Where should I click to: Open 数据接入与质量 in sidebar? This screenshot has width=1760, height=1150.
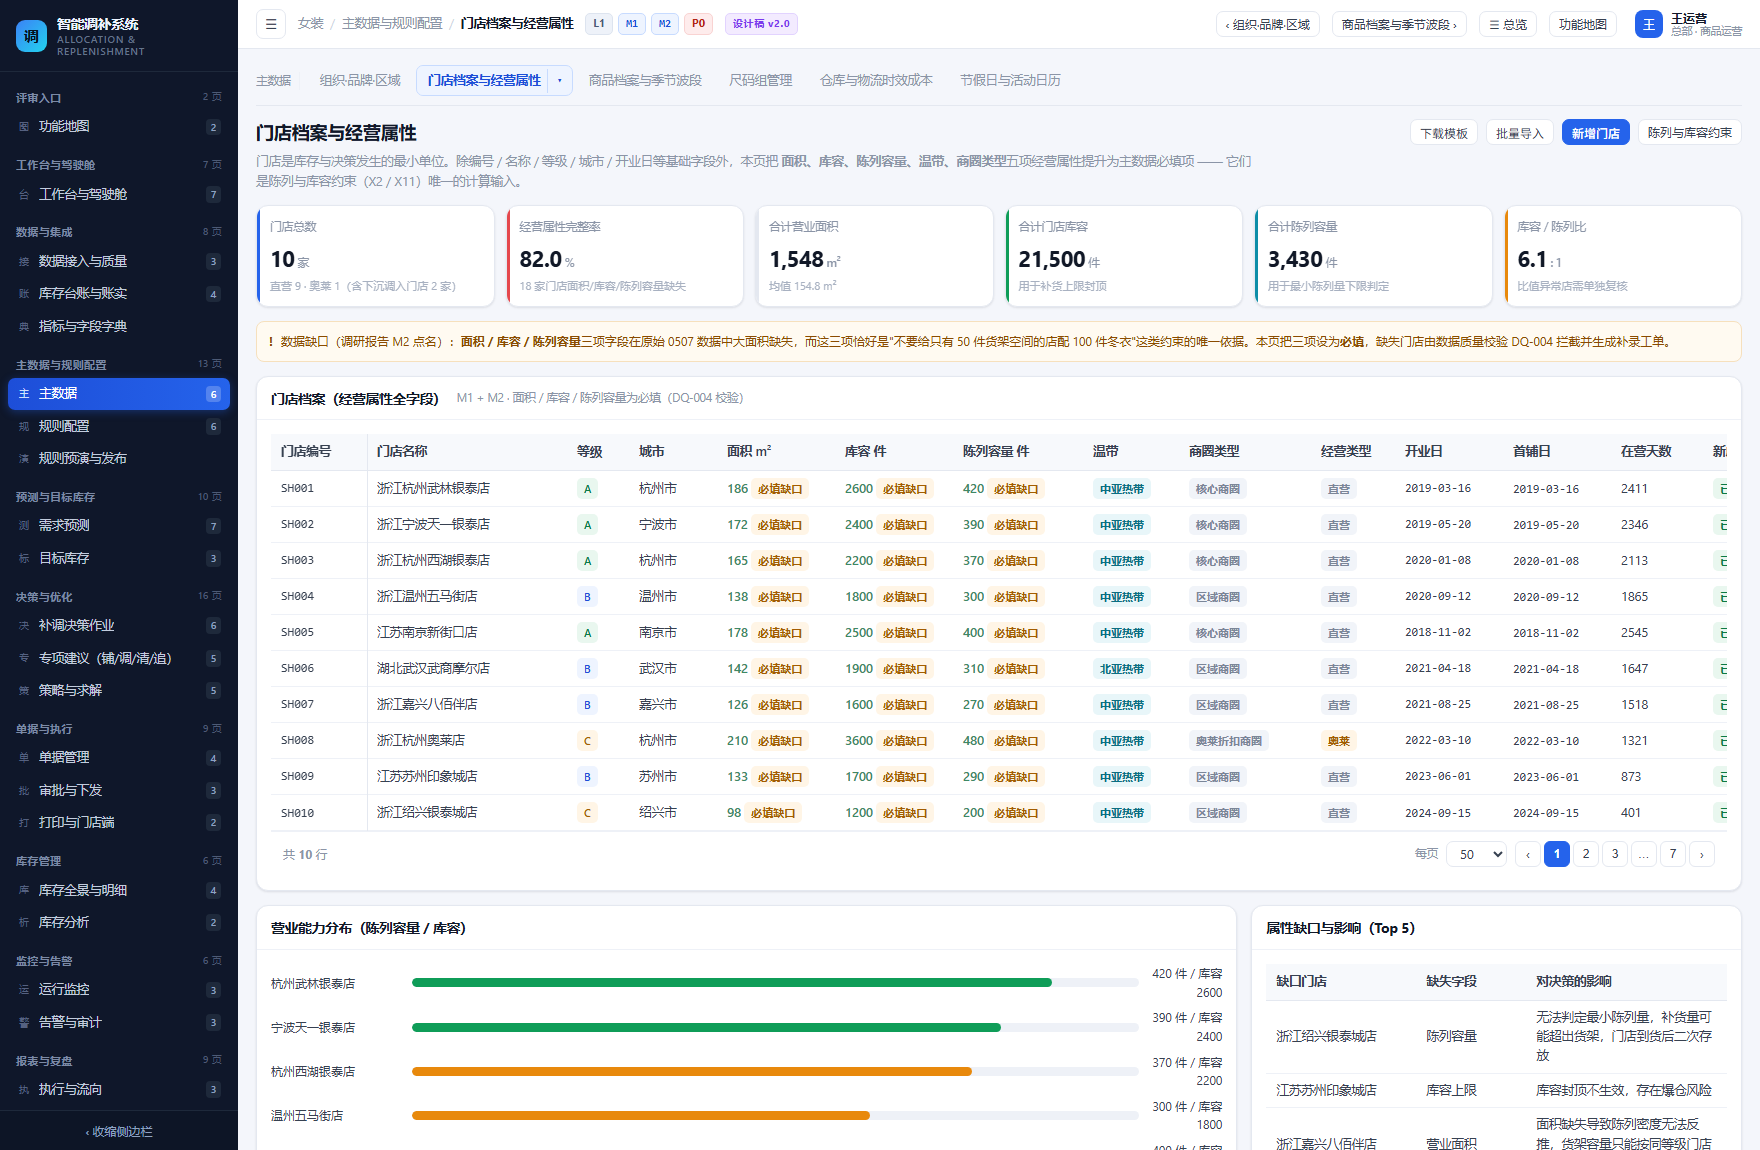click(x=119, y=262)
